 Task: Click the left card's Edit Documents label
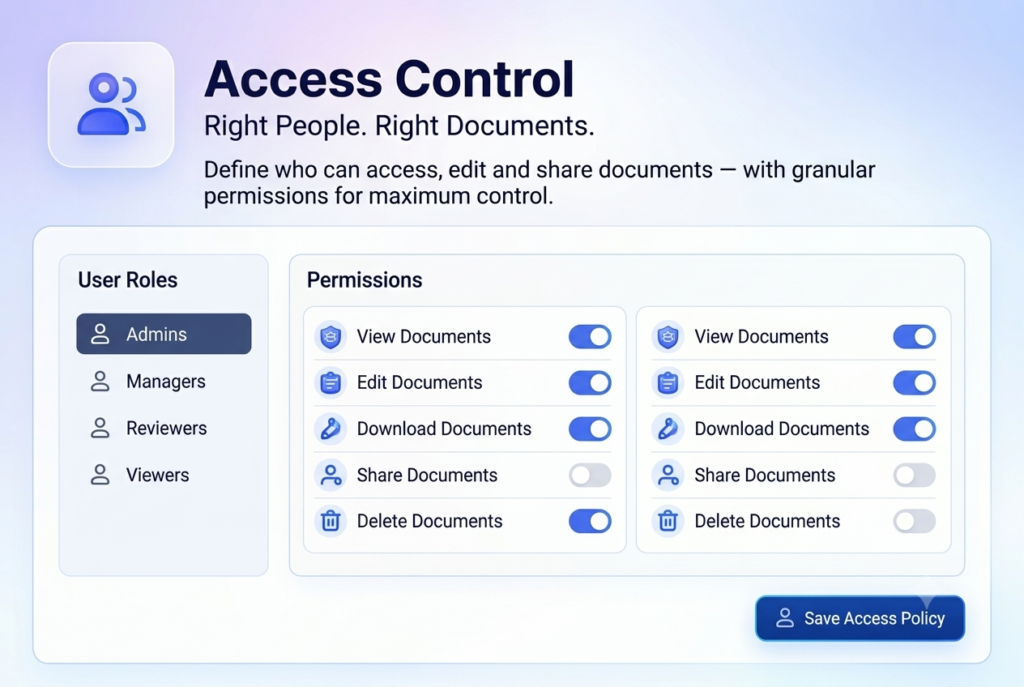tap(419, 383)
